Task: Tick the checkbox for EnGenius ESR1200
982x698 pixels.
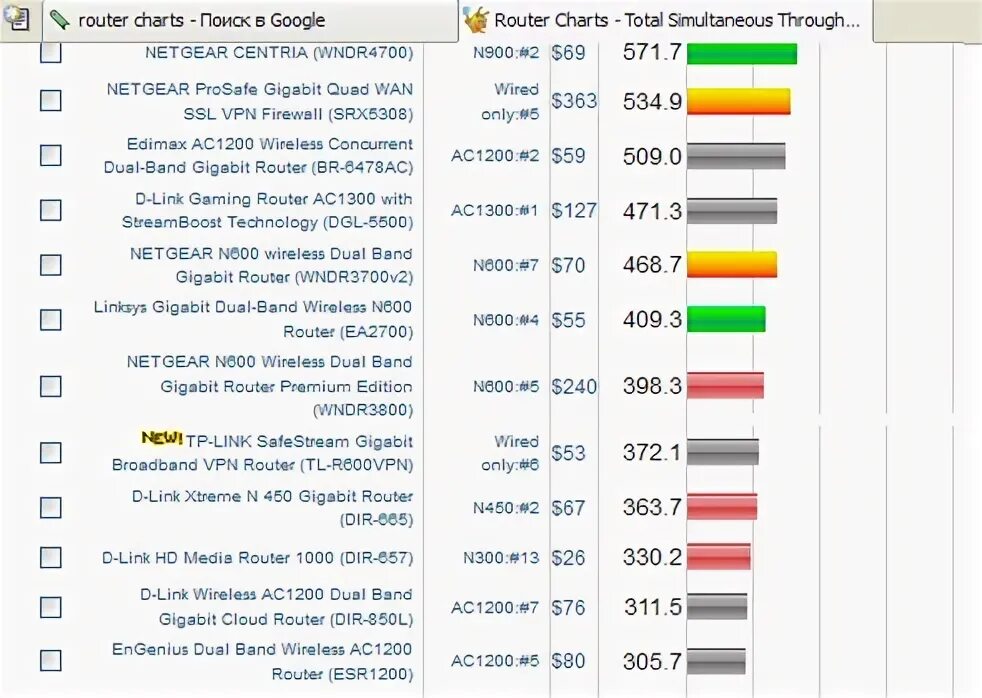Action: point(51,660)
